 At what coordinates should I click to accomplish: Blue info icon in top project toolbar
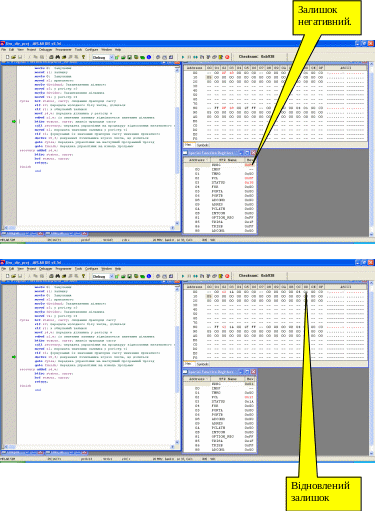pos(149,57)
